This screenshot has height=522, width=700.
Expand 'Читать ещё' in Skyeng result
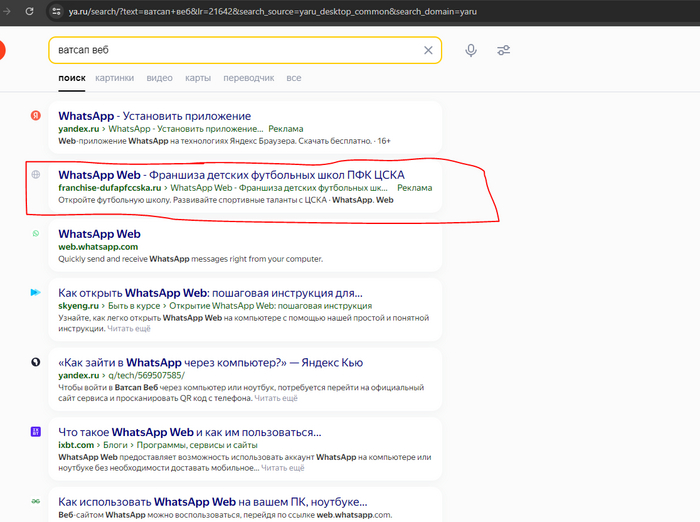129,328
